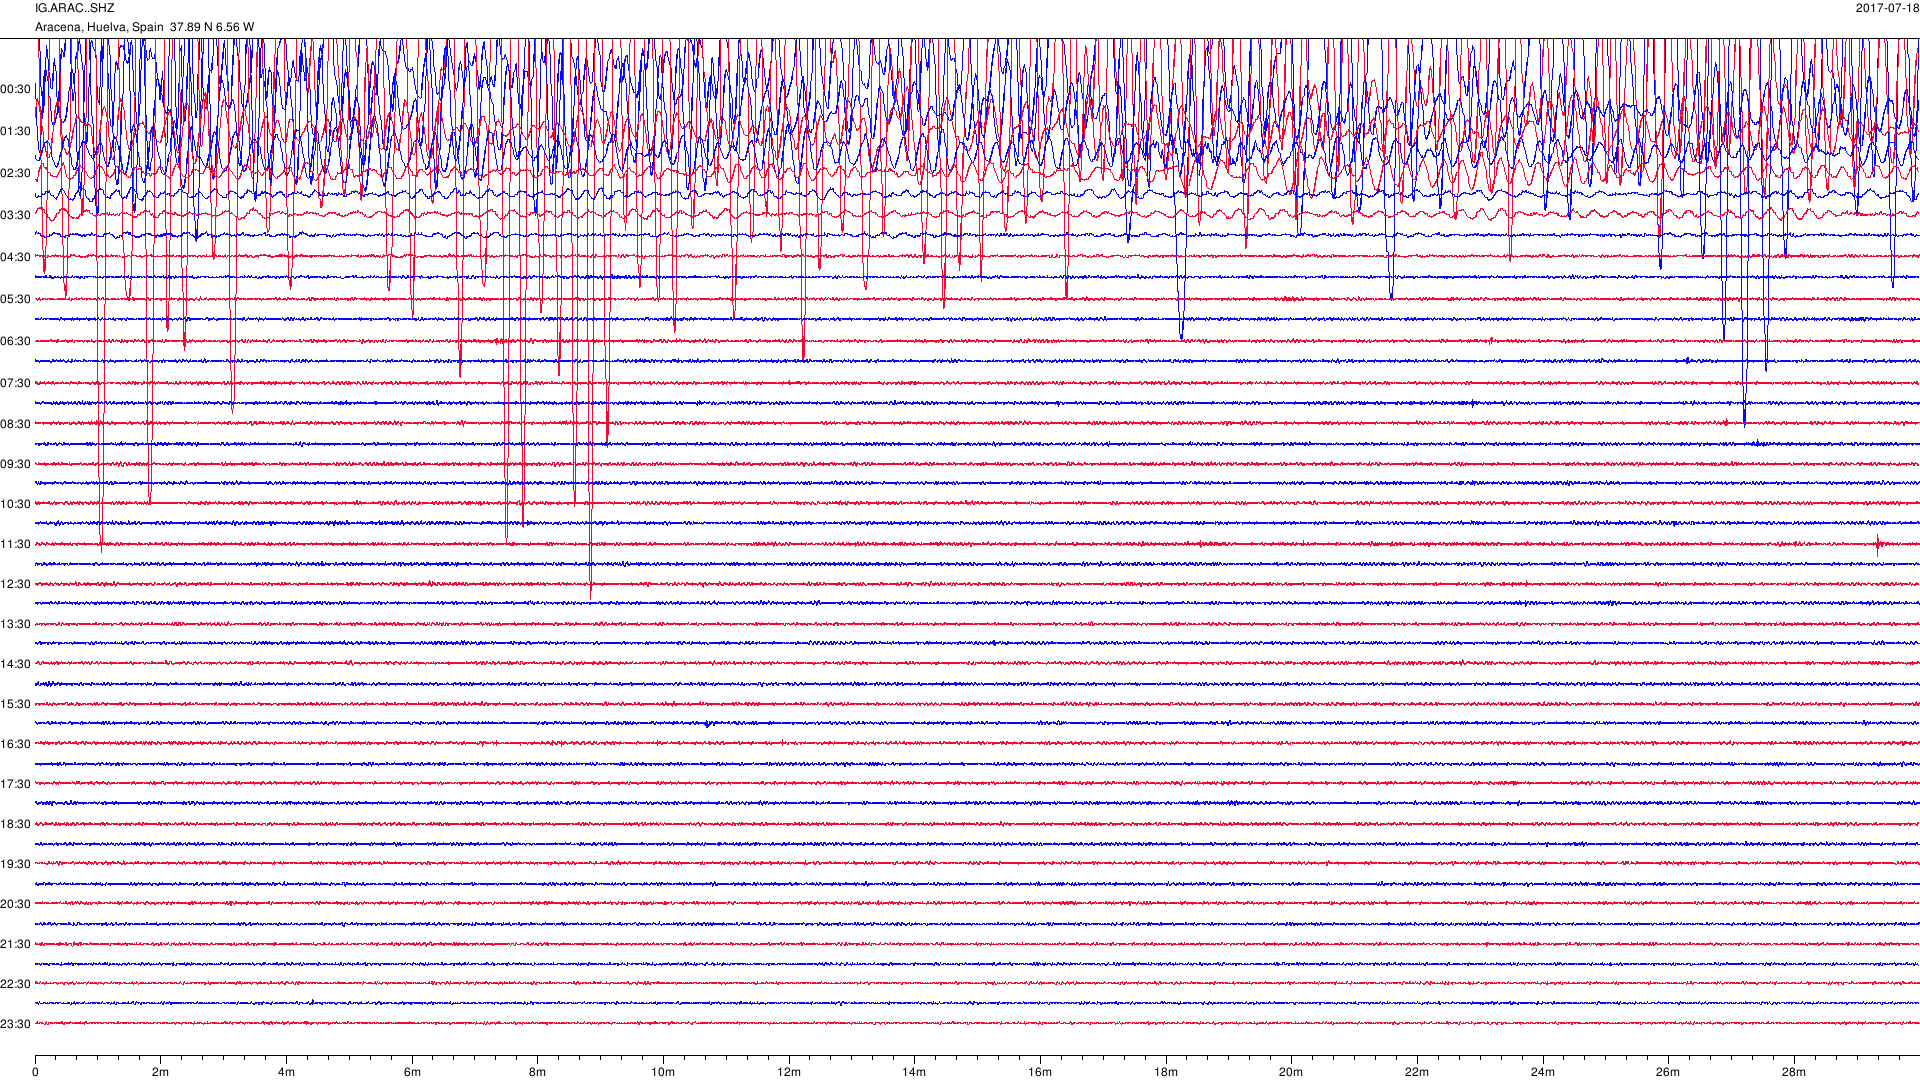This screenshot has height=1080, width=1920.
Task: Select the 06:30 time label
Action: (15, 341)
